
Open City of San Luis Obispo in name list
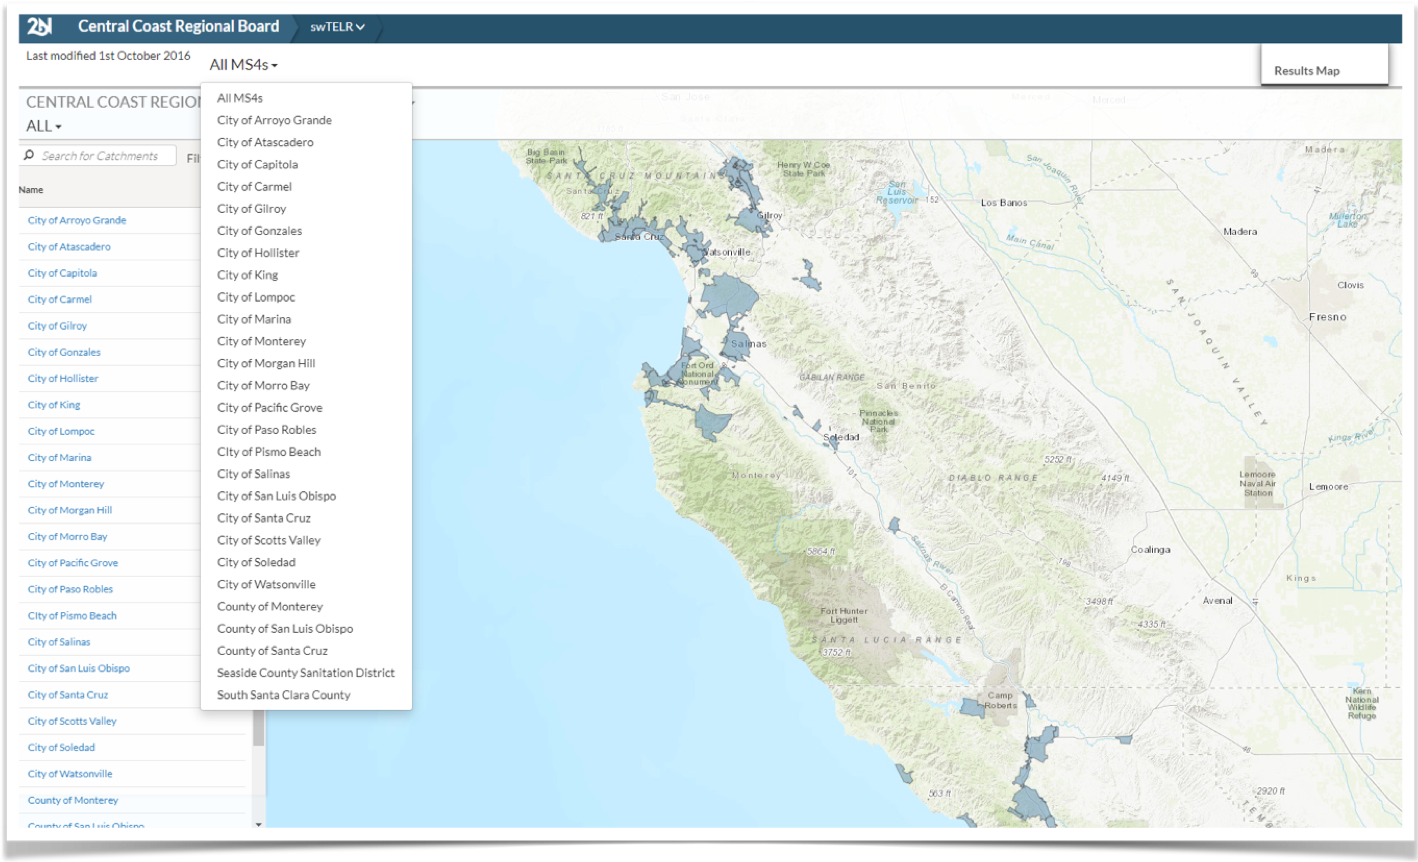pos(79,668)
